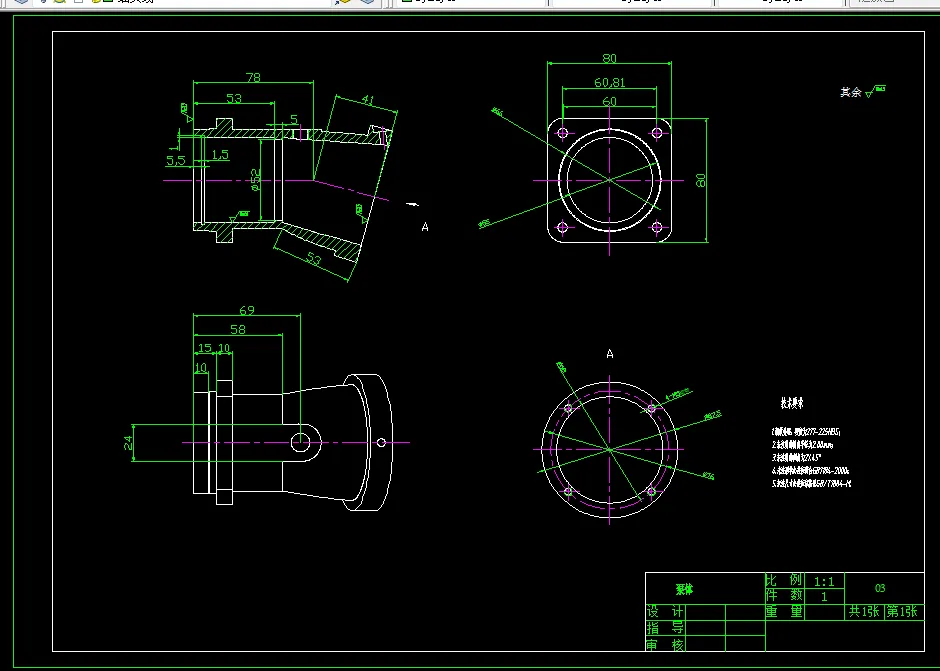
Task: Select the 技术要求 heading text
Action: point(792,403)
